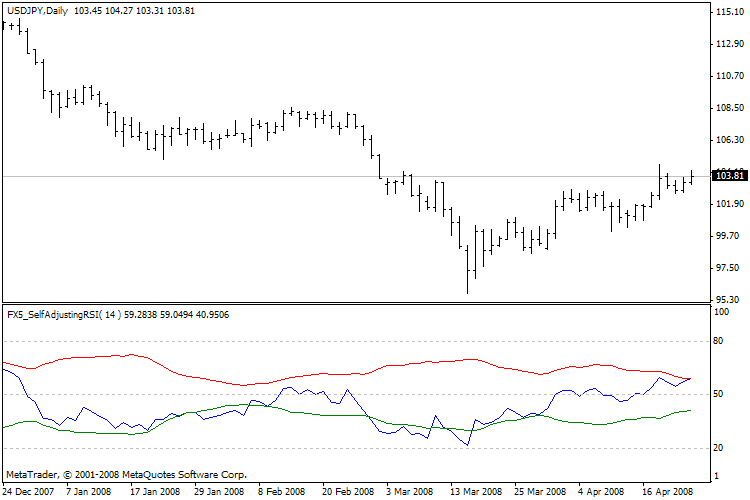Click the 95.30 price axis label
The image size is (750, 500).
coord(726,300)
